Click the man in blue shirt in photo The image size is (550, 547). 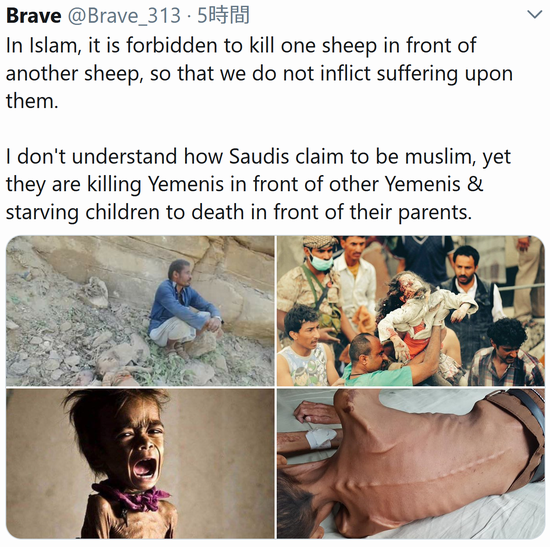pyautogui.click(x=184, y=309)
